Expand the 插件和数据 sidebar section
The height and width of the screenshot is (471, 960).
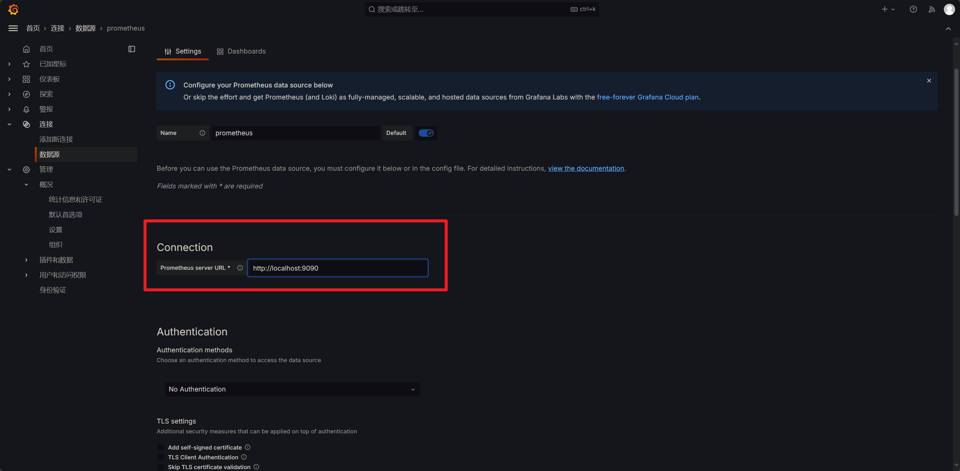click(x=27, y=260)
